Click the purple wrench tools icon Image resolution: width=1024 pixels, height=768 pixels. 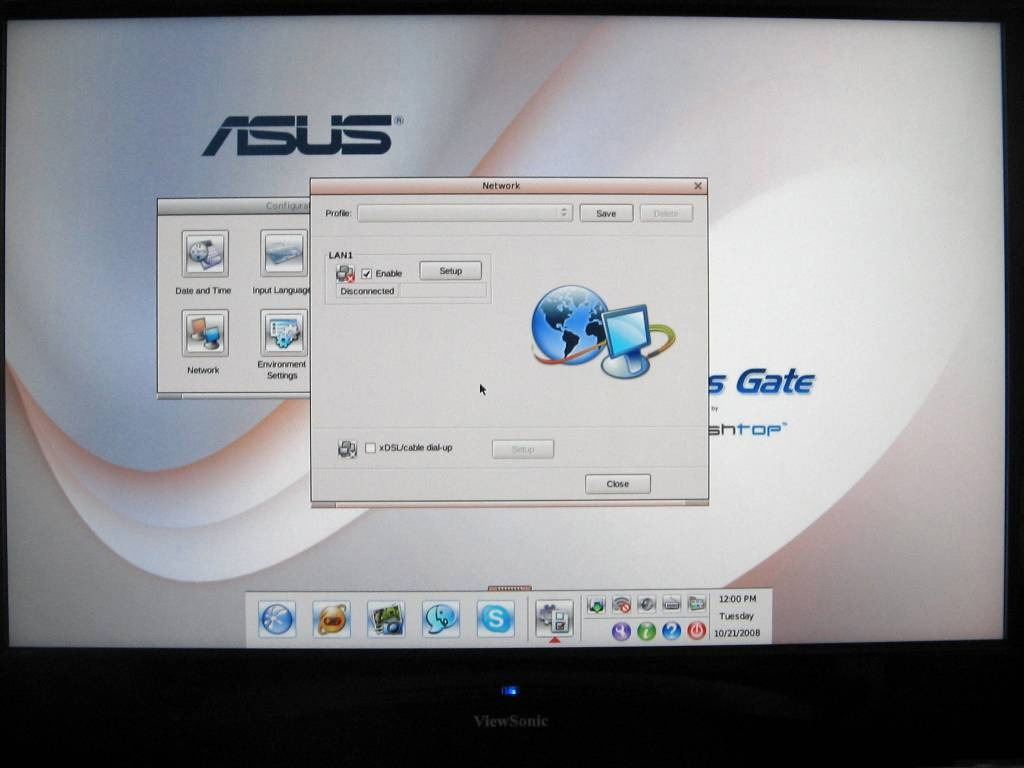pyautogui.click(x=621, y=631)
